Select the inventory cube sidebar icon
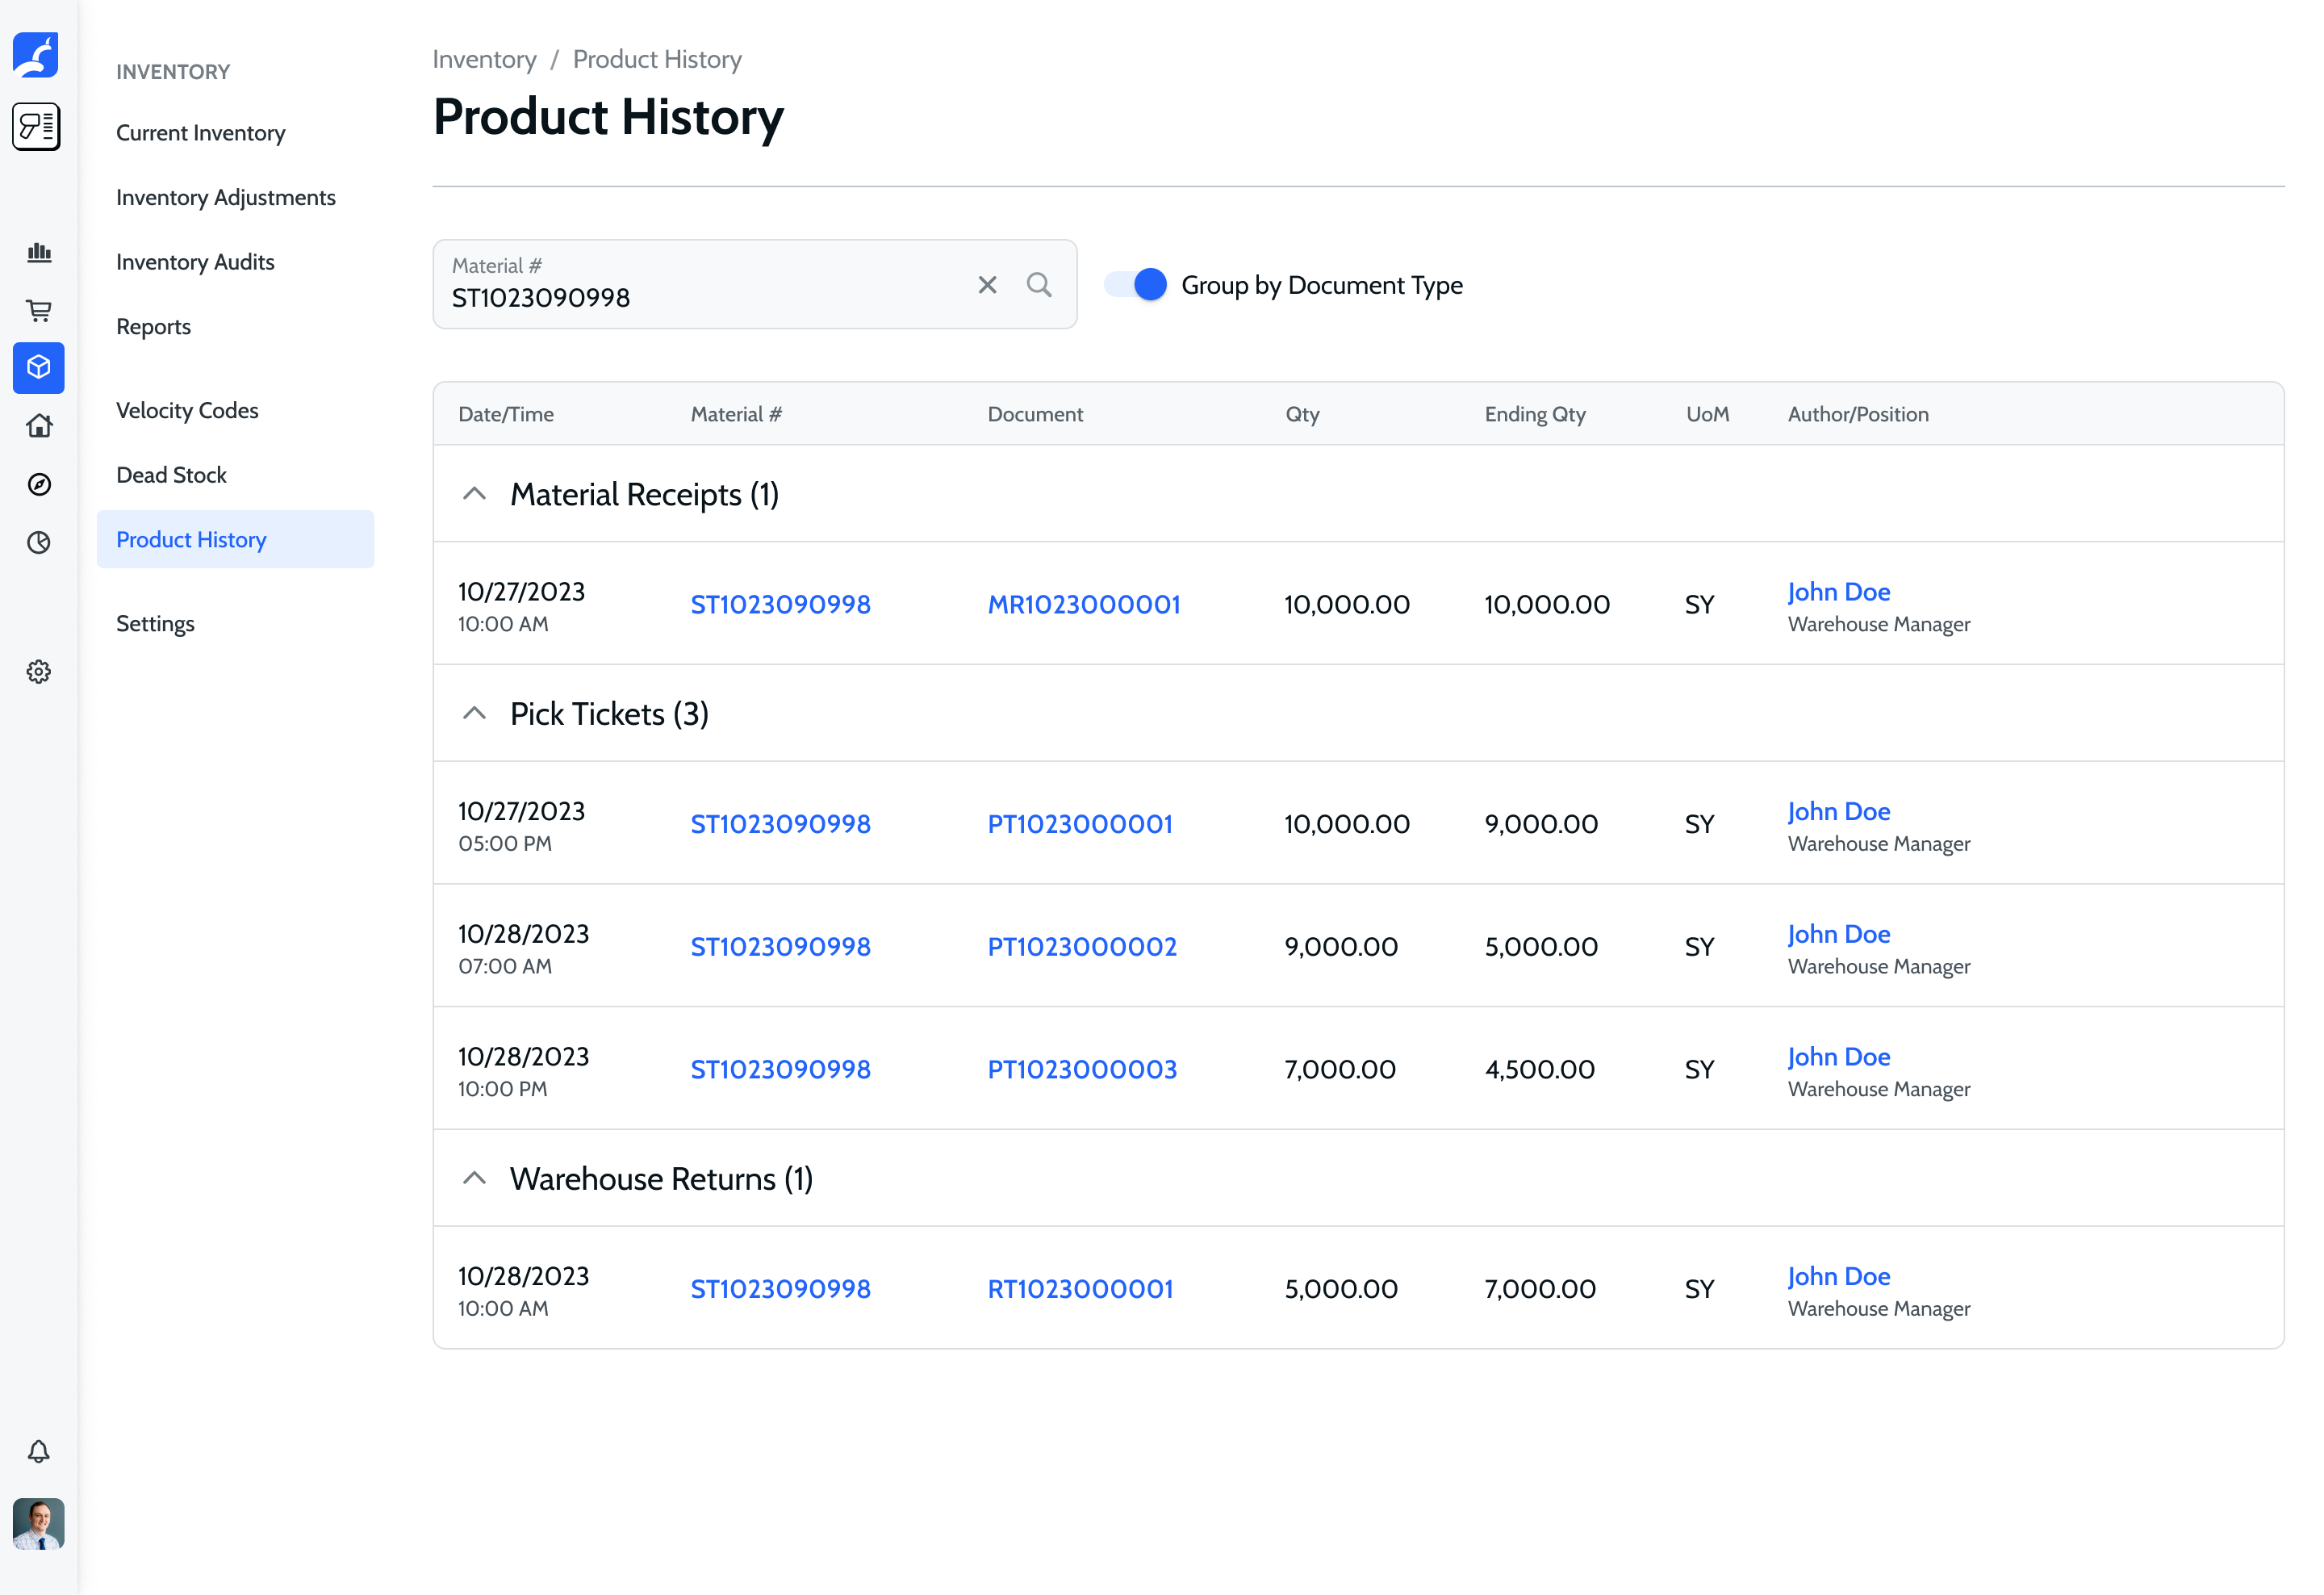Viewport: 2324px width, 1595px height. (x=39, y=368)
